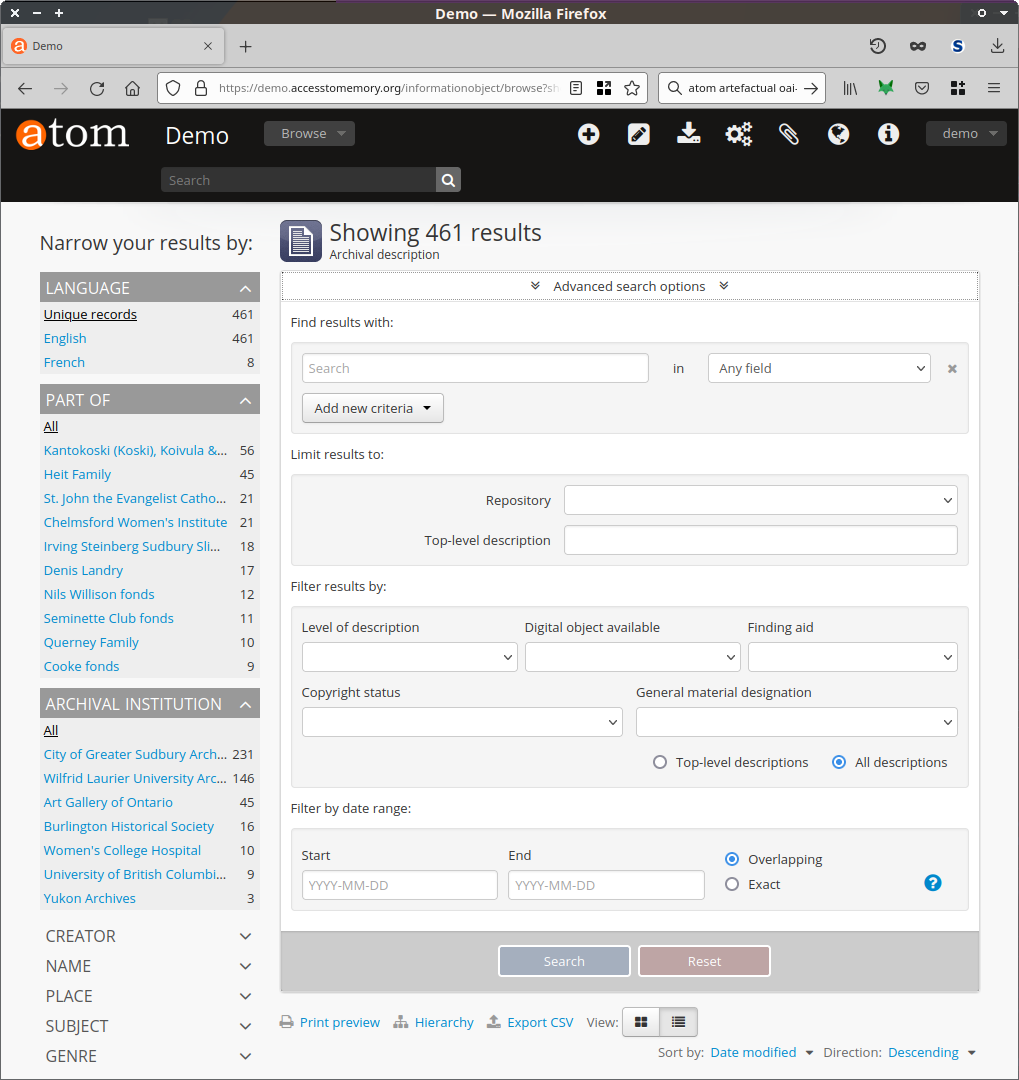1019x1080 pixels.
Task: Click the Add (plus) icon in header
Action: 589,135
